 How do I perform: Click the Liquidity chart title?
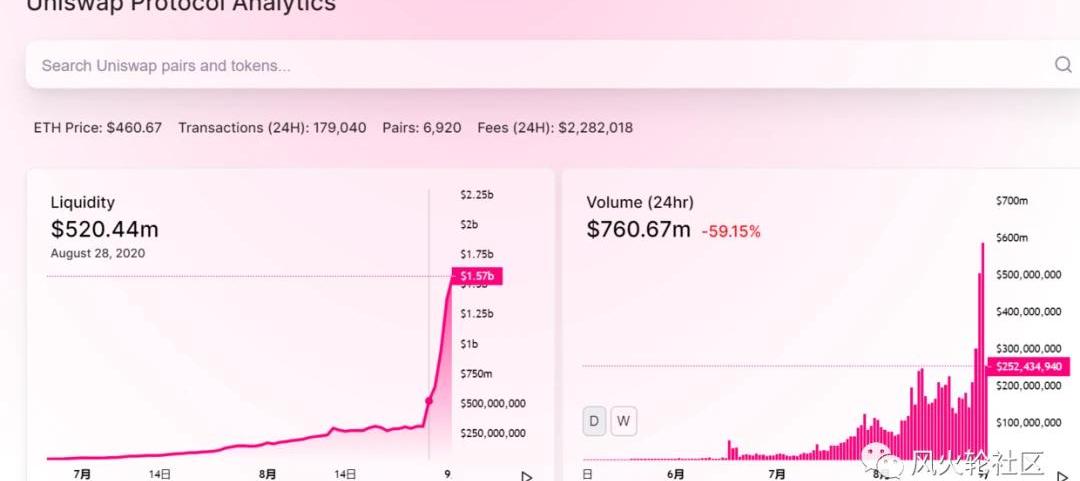(x=83, y=202)
